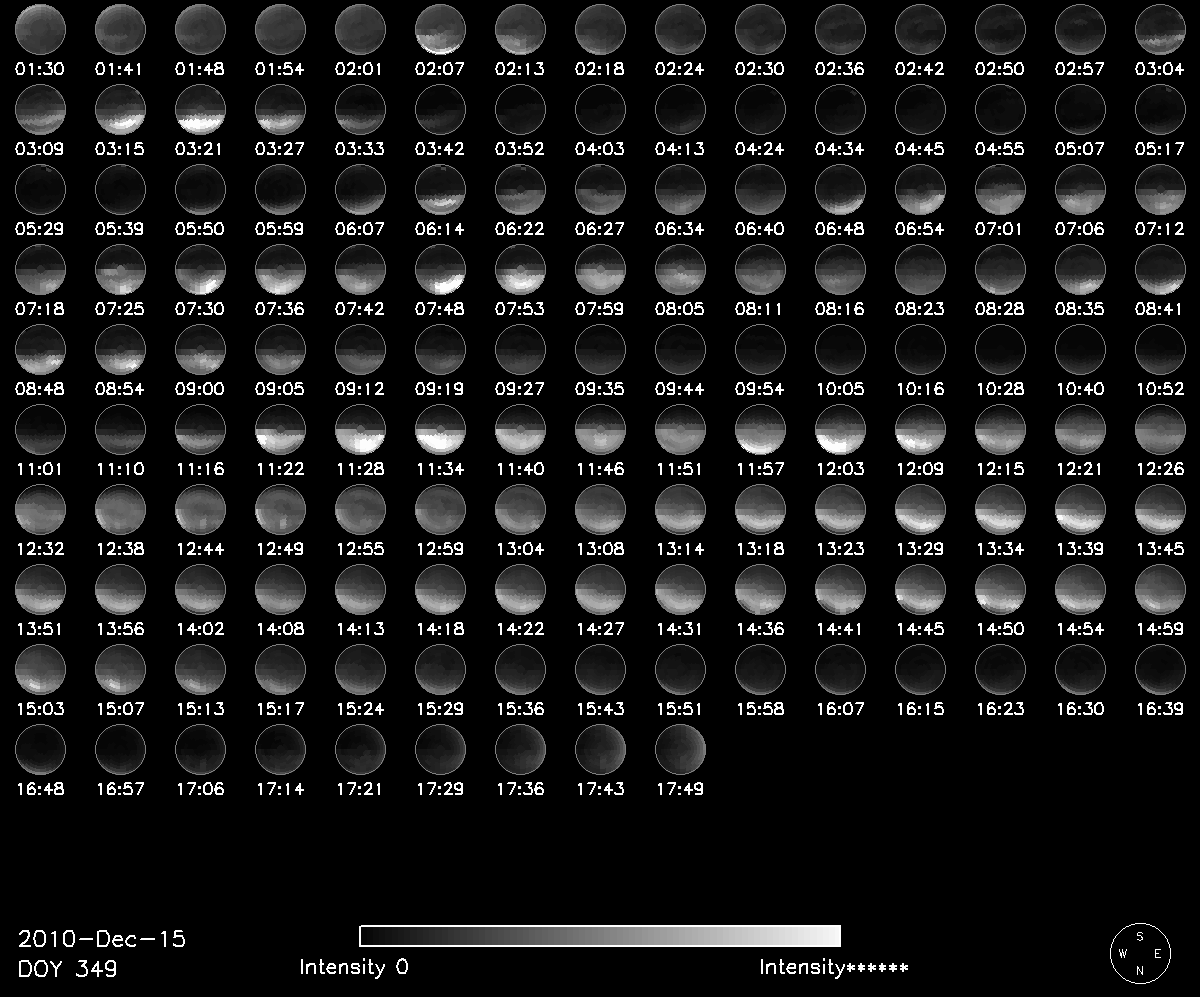The height and width of the screenshot is (997, 1200).
Task: Open the final disk image at 17:49
Action: tap(680, 749)
